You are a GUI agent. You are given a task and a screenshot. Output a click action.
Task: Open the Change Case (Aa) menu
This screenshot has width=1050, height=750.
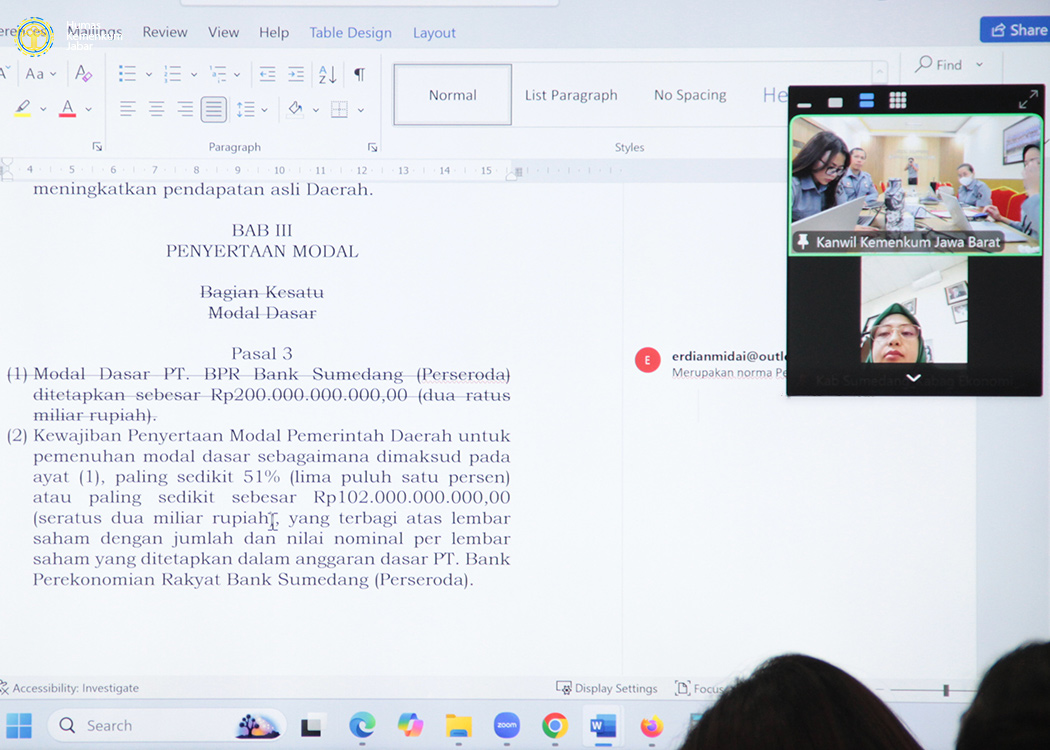point(40,74)
